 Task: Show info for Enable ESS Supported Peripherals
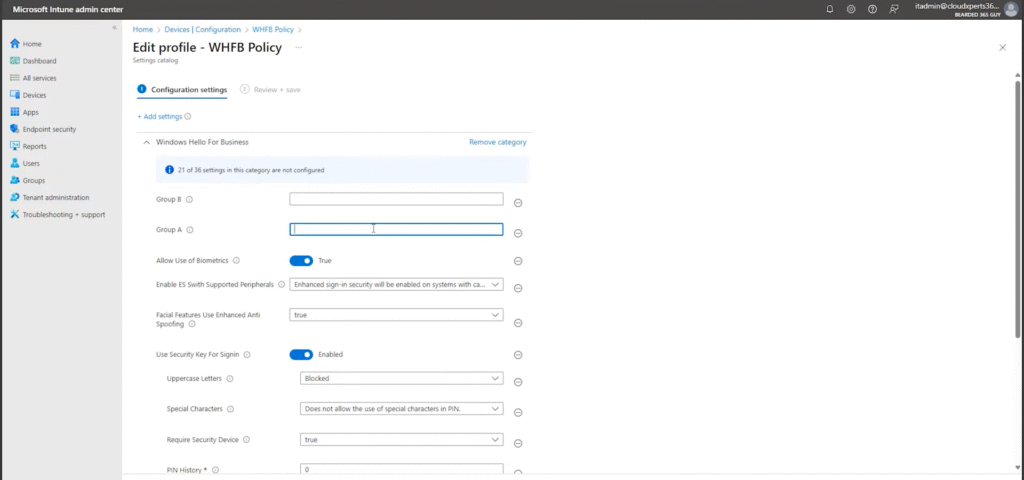pos(281,285)
